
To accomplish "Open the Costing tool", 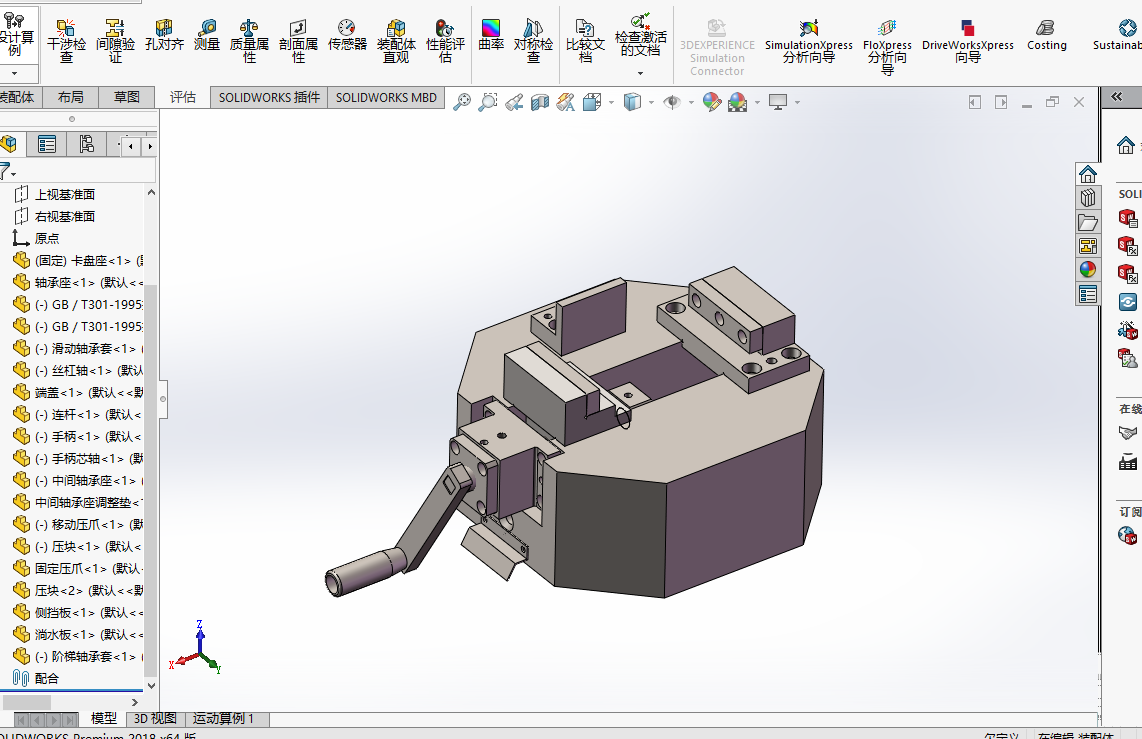I will click(x=1047, y=36).
